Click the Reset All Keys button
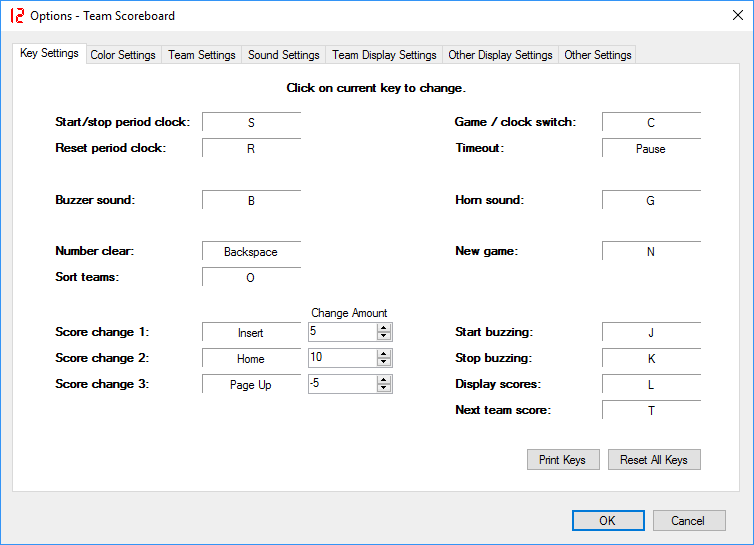The height and width of the screenshot is (545, 754). [654, 460]
